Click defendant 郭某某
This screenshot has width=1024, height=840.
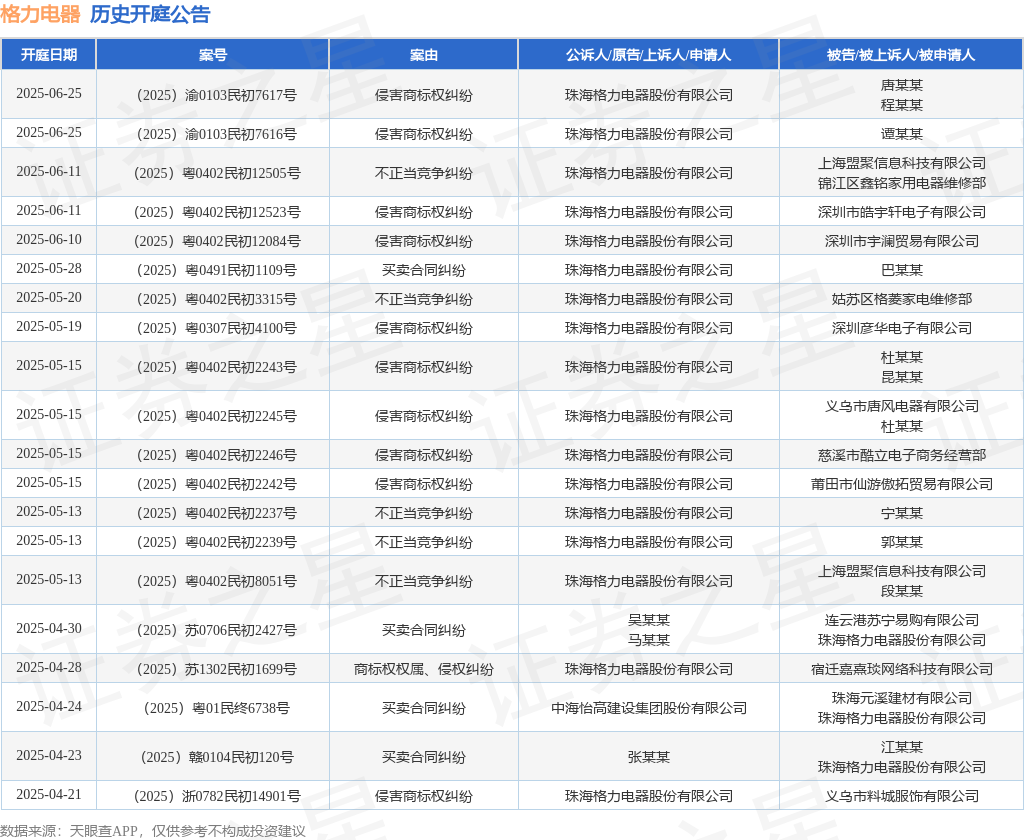pyautogui.click(x=901, y=543)
